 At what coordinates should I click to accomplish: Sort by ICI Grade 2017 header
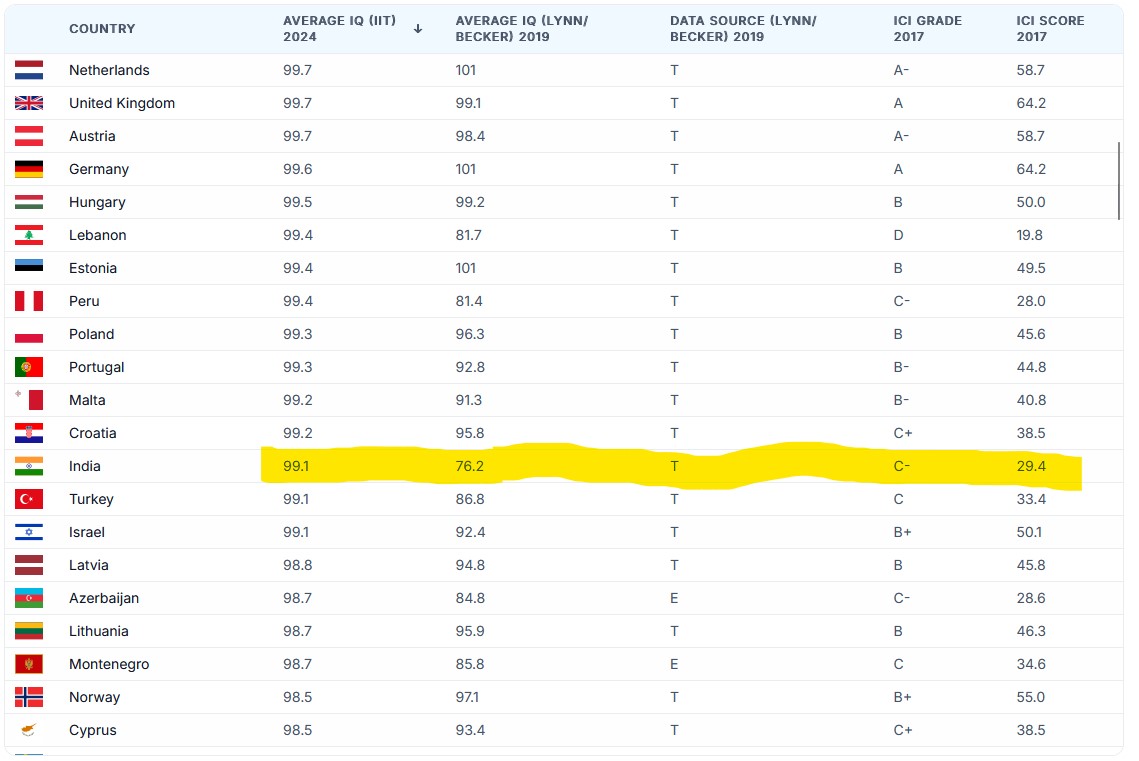pyautogui.click(x=928, y=28)
